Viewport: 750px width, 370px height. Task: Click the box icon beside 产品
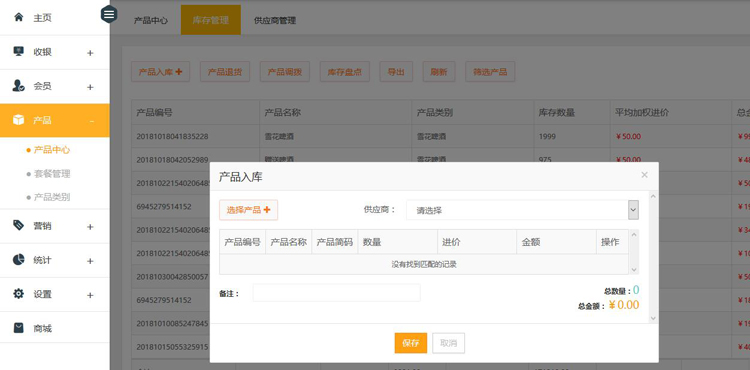coord(19,120)
